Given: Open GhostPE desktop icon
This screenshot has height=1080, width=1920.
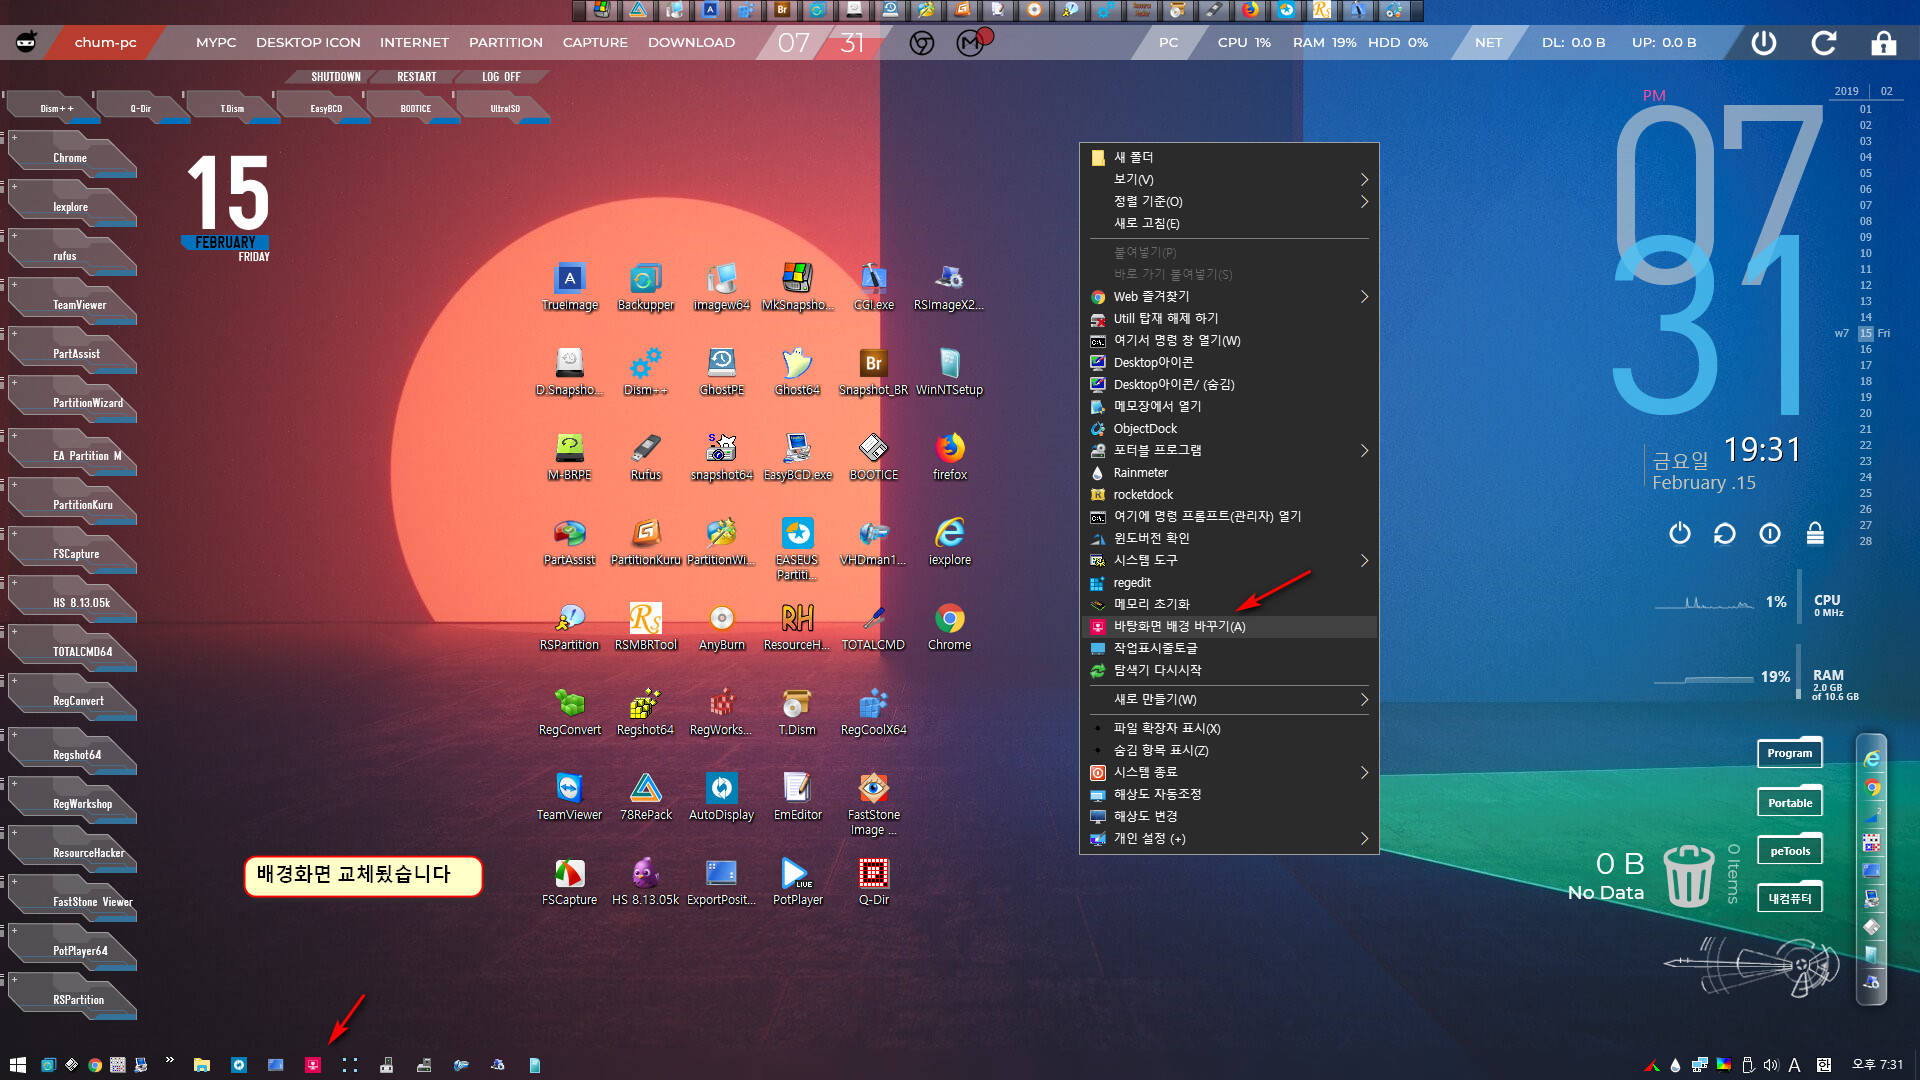Looking at the screenshot, I should pyautogui.click(x=721, y=372).
